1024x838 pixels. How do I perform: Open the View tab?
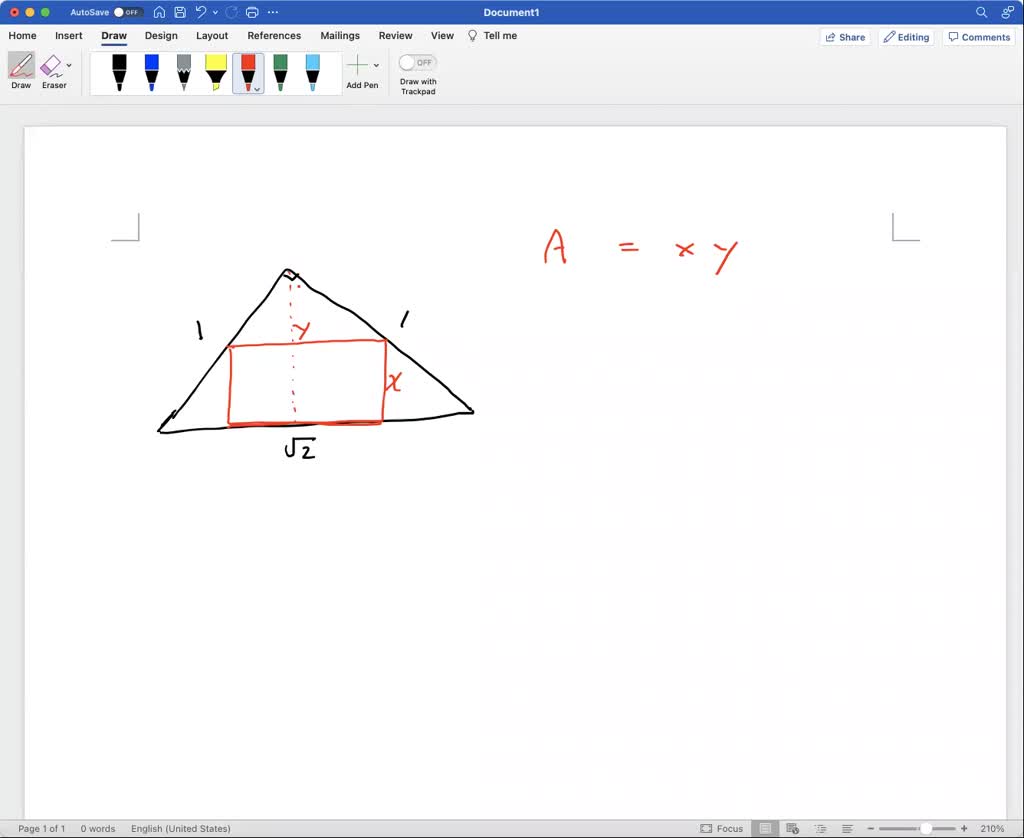pyautogui.click(x=442, y=36)
